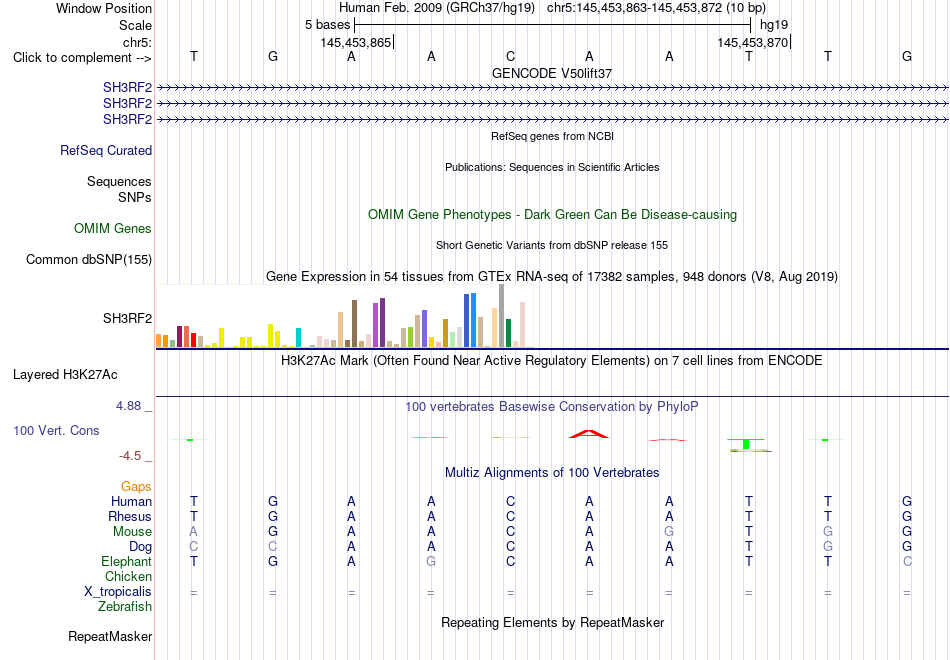Click the 'Human Feb. 2009 (GRCh37/hg19)' assembly text
This screenshot has width=950, height=660.
(x=437, y=8)
